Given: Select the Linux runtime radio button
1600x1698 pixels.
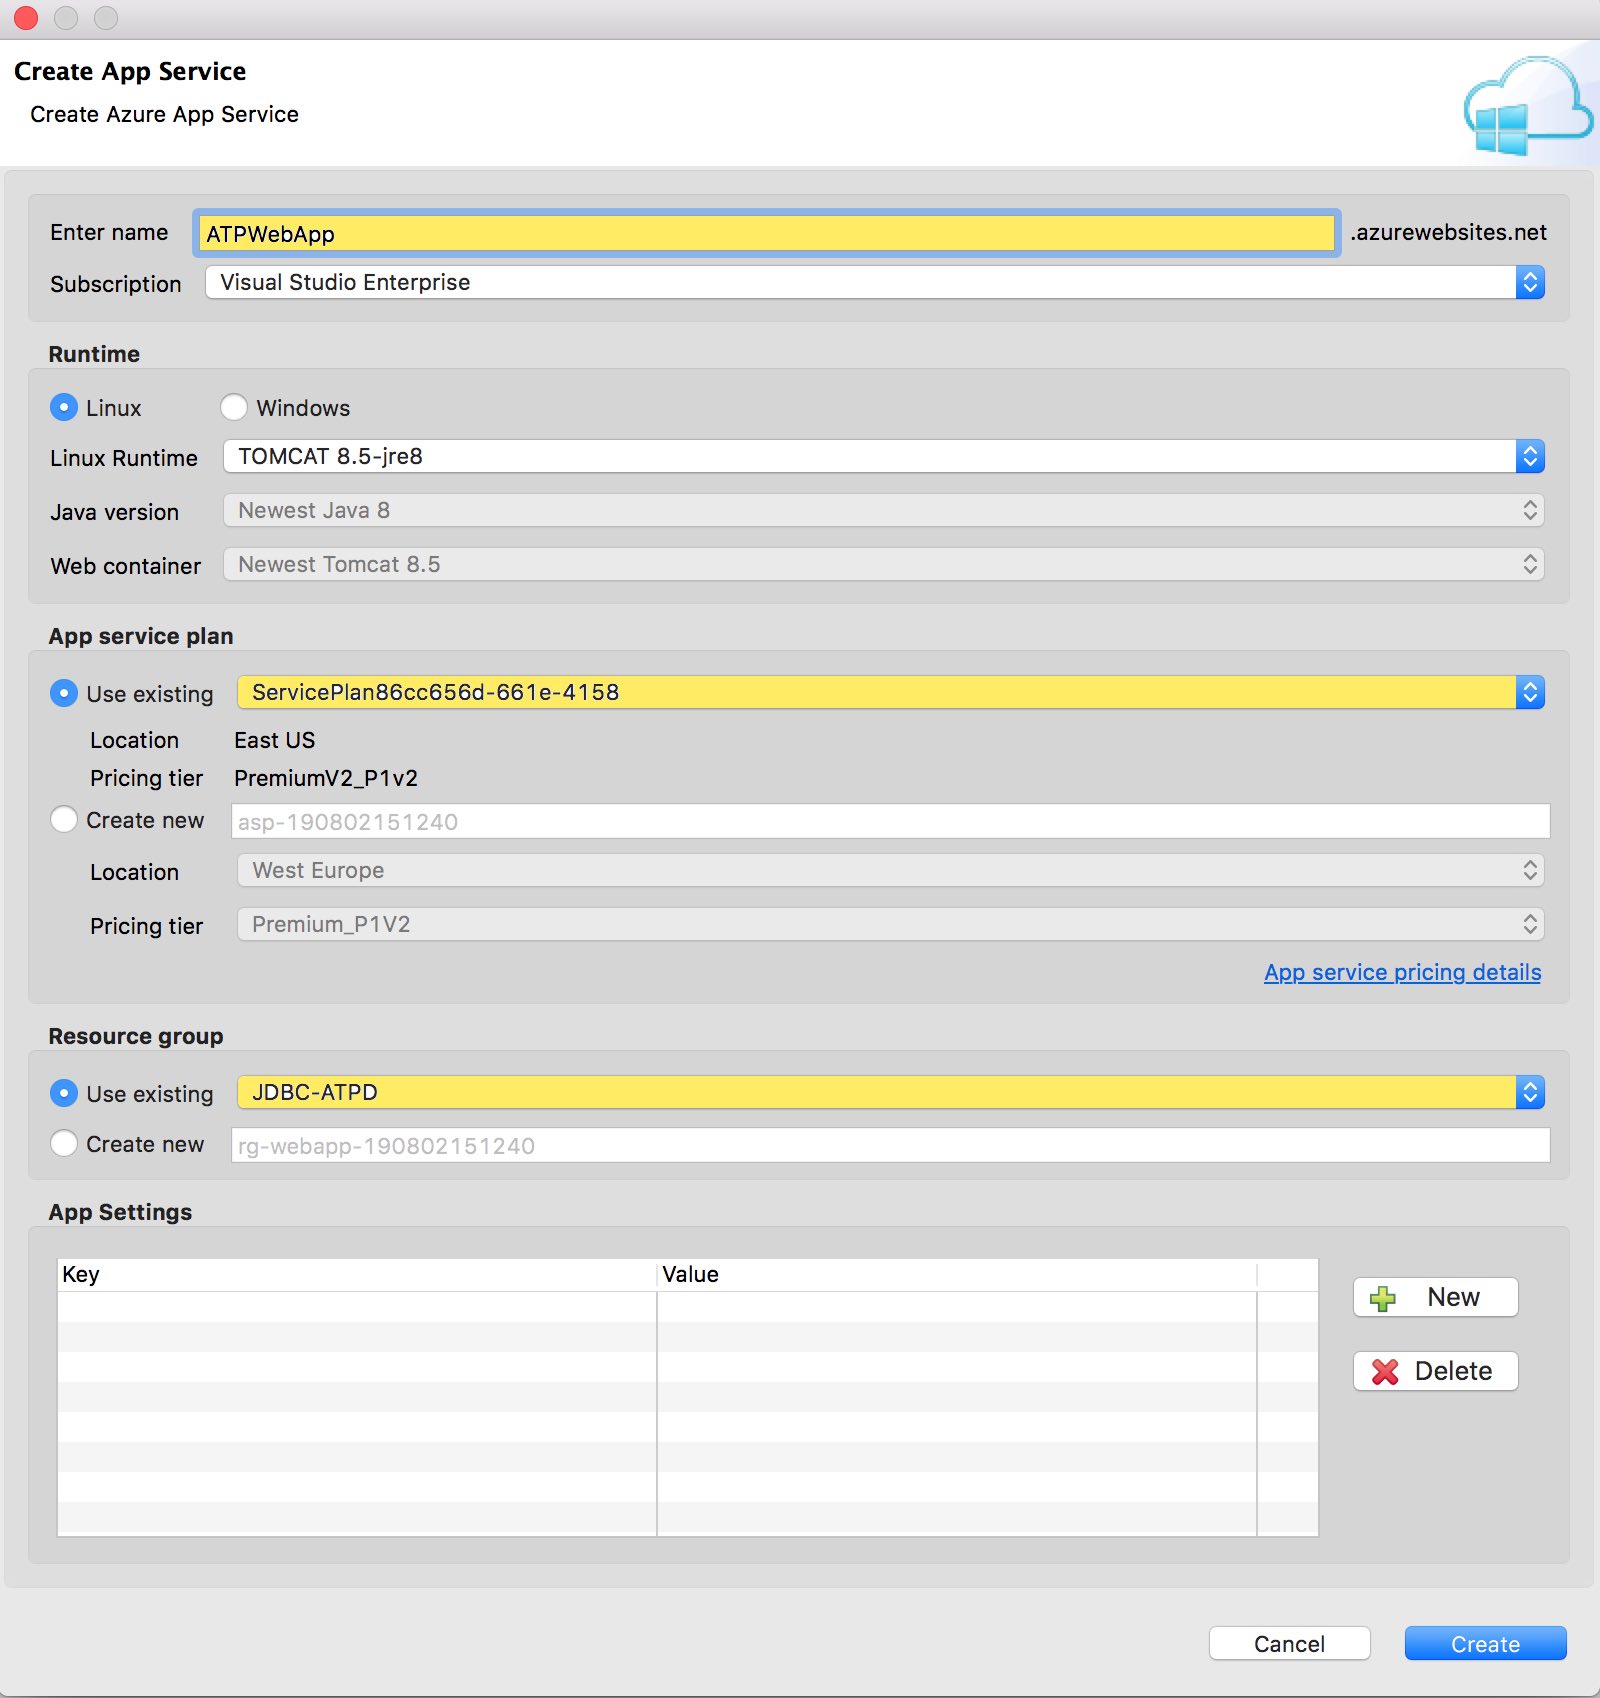Looking at the screenshot, I should [64, 407].
